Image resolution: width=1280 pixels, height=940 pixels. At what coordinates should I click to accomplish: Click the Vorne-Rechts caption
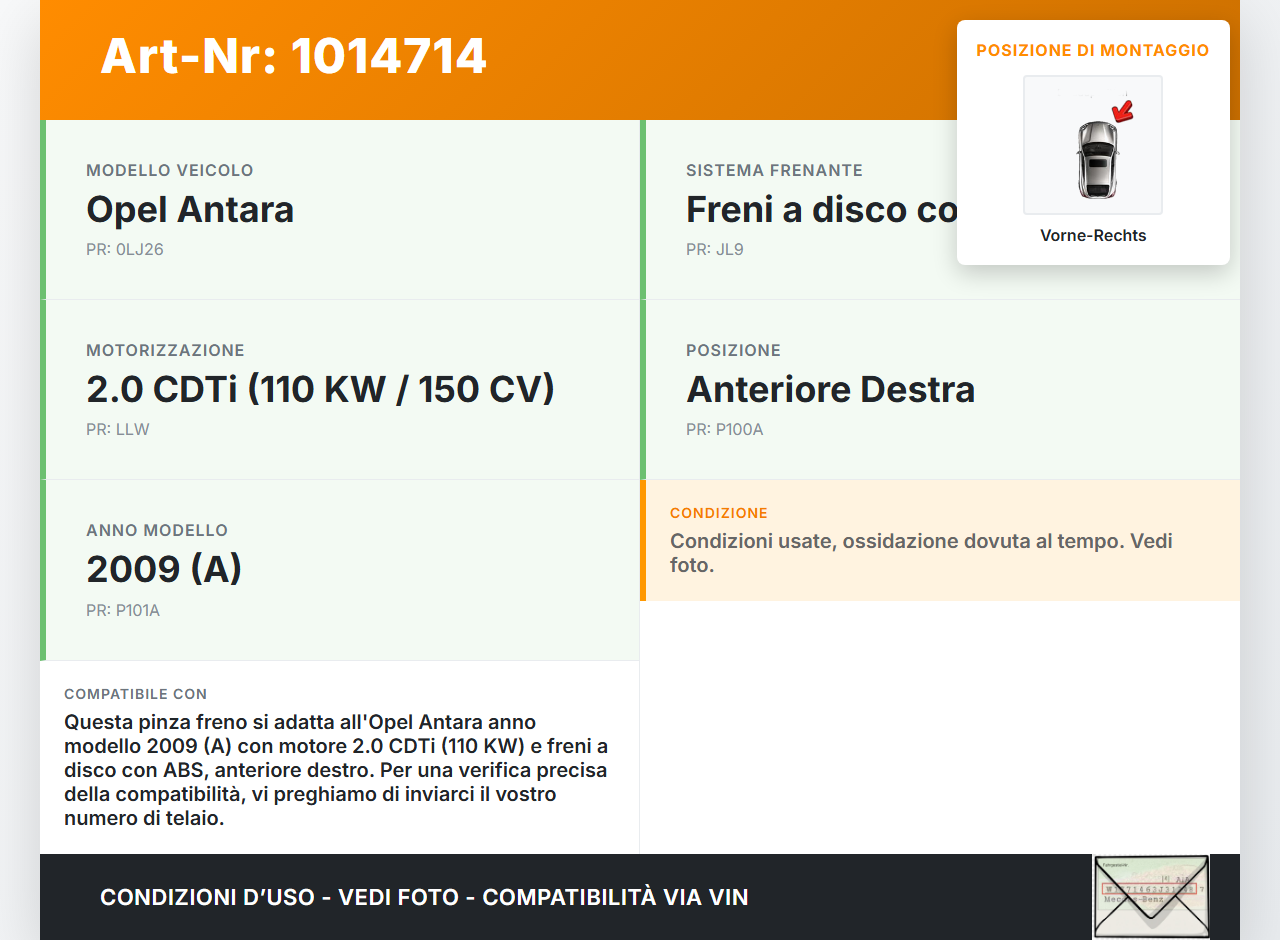[x=1093, y=236]
